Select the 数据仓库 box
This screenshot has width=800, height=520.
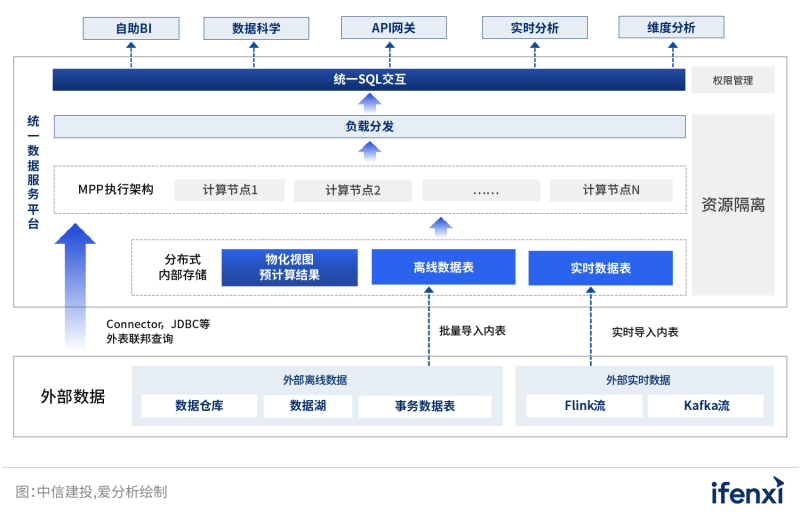tap(199, 406)
